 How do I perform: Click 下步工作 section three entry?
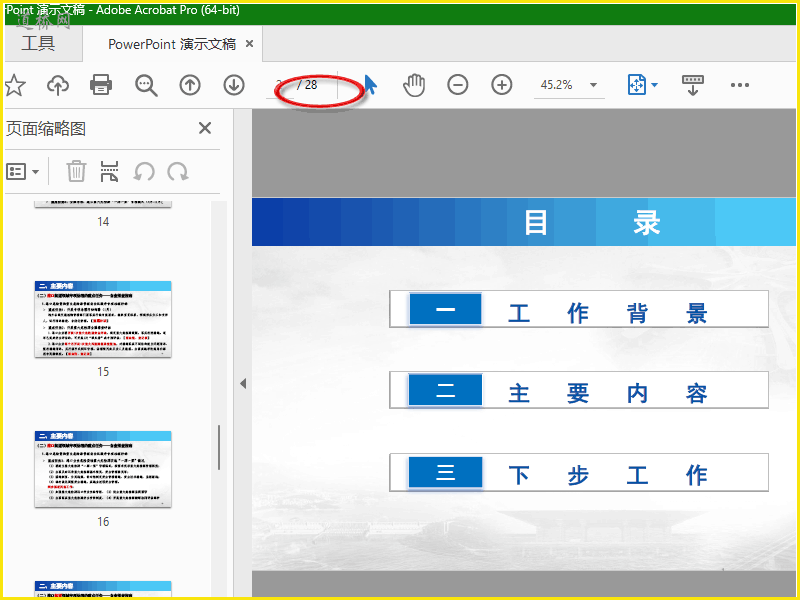click(x=579, y=472)
